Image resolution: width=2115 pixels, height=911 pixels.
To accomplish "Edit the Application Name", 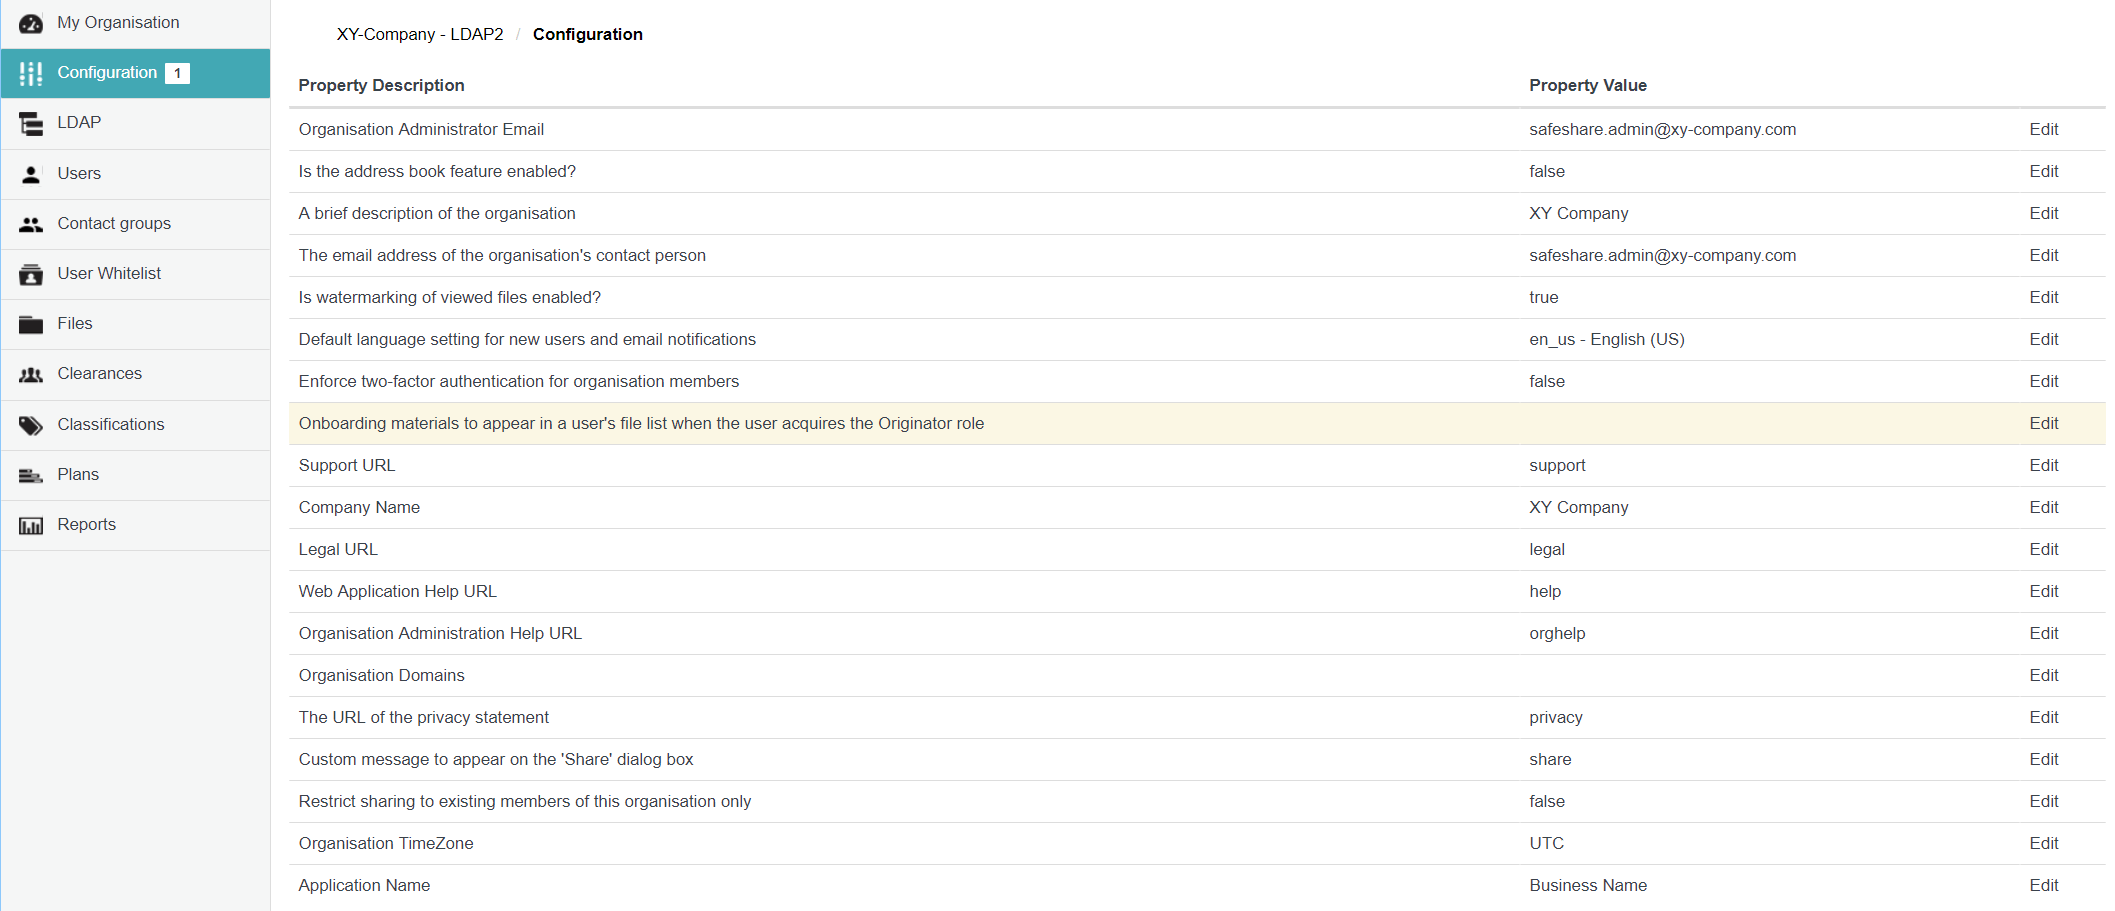I will coord(2043,885).
